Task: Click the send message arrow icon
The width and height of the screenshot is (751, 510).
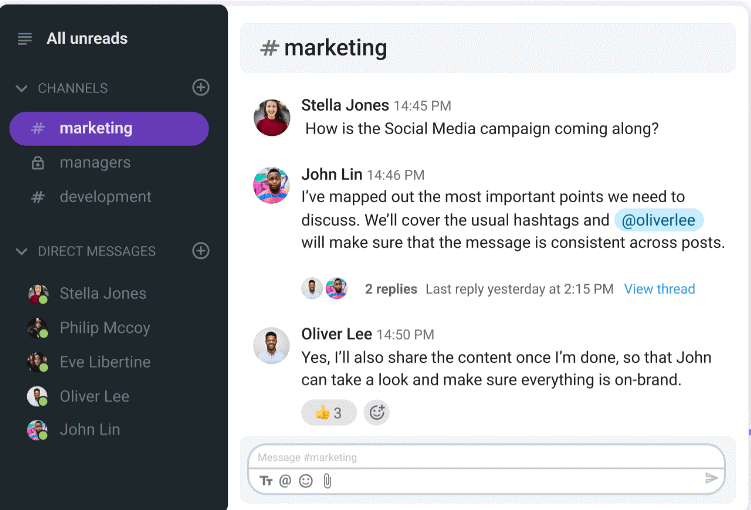Action: pyautogui.click(x=711, y=478)
